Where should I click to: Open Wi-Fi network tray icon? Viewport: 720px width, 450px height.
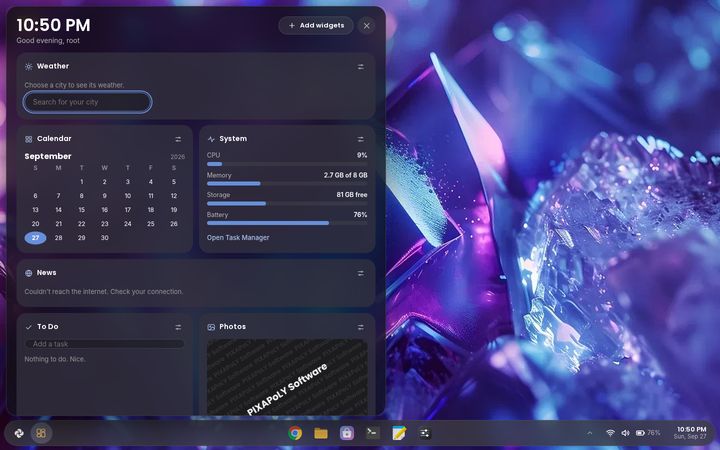tap(610, 433)
